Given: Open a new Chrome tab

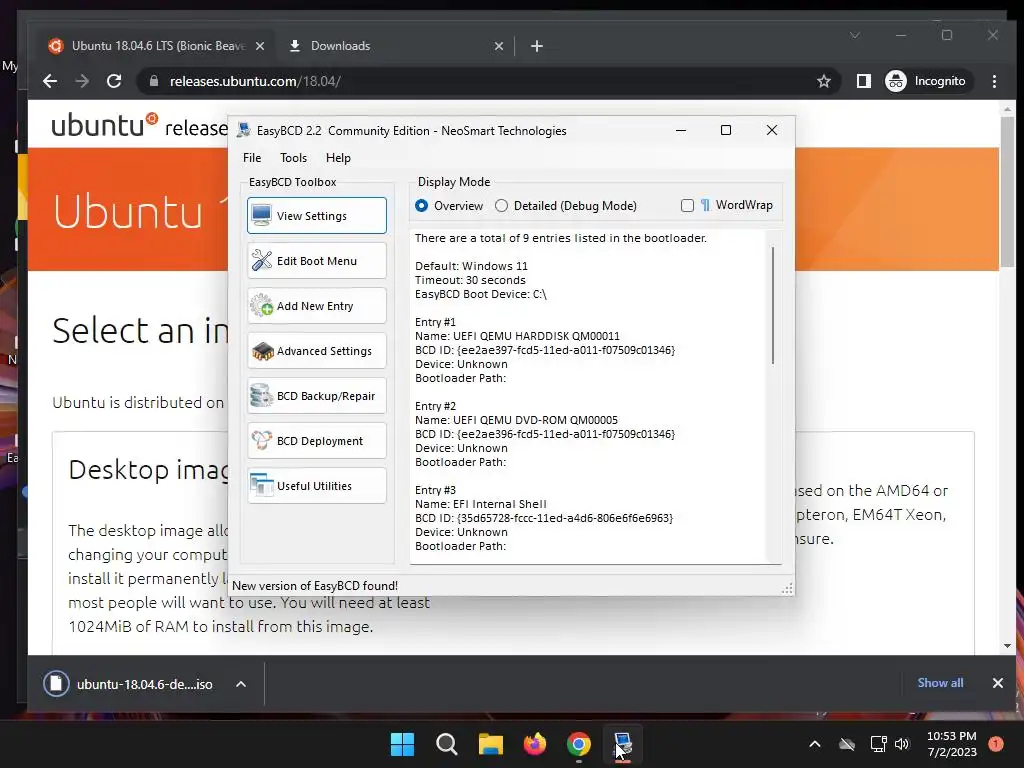Looking at the screenshot, I should click(x=537, y=46).
